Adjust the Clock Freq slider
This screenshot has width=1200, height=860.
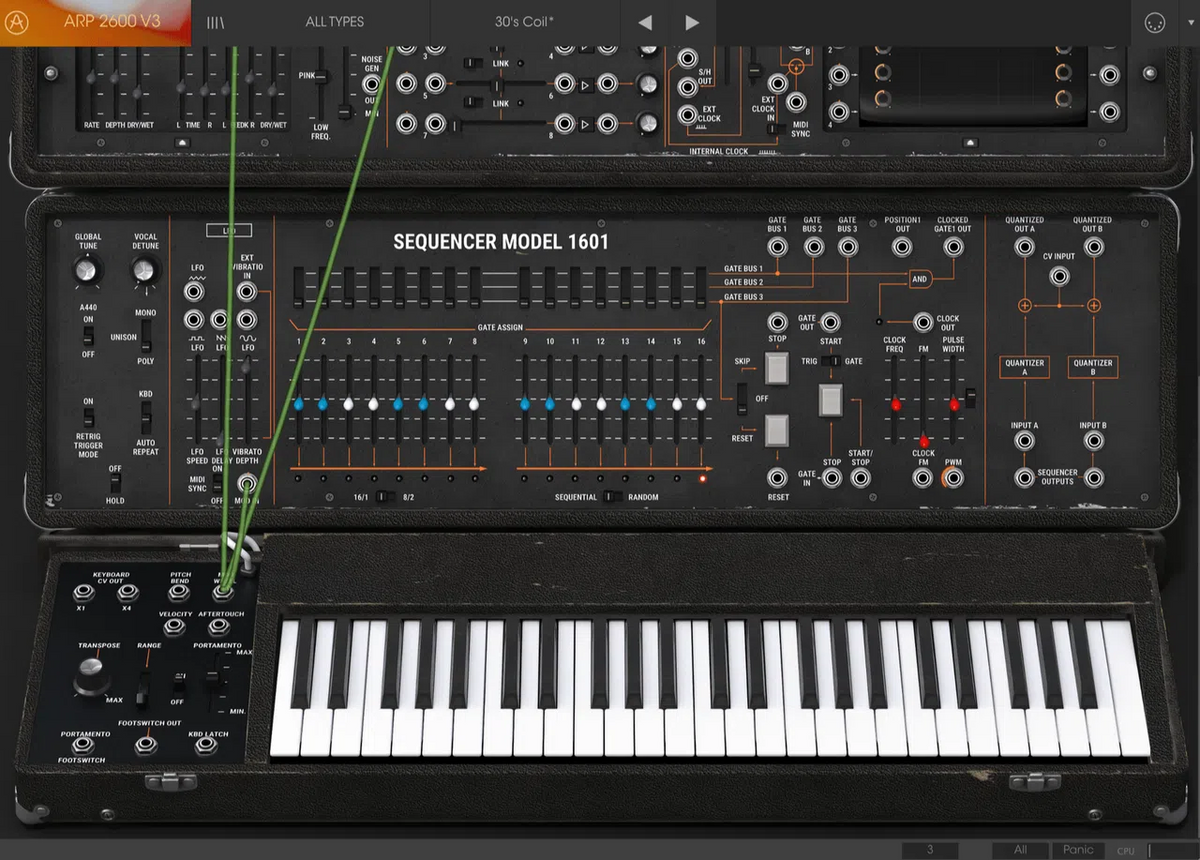point(895,406)
